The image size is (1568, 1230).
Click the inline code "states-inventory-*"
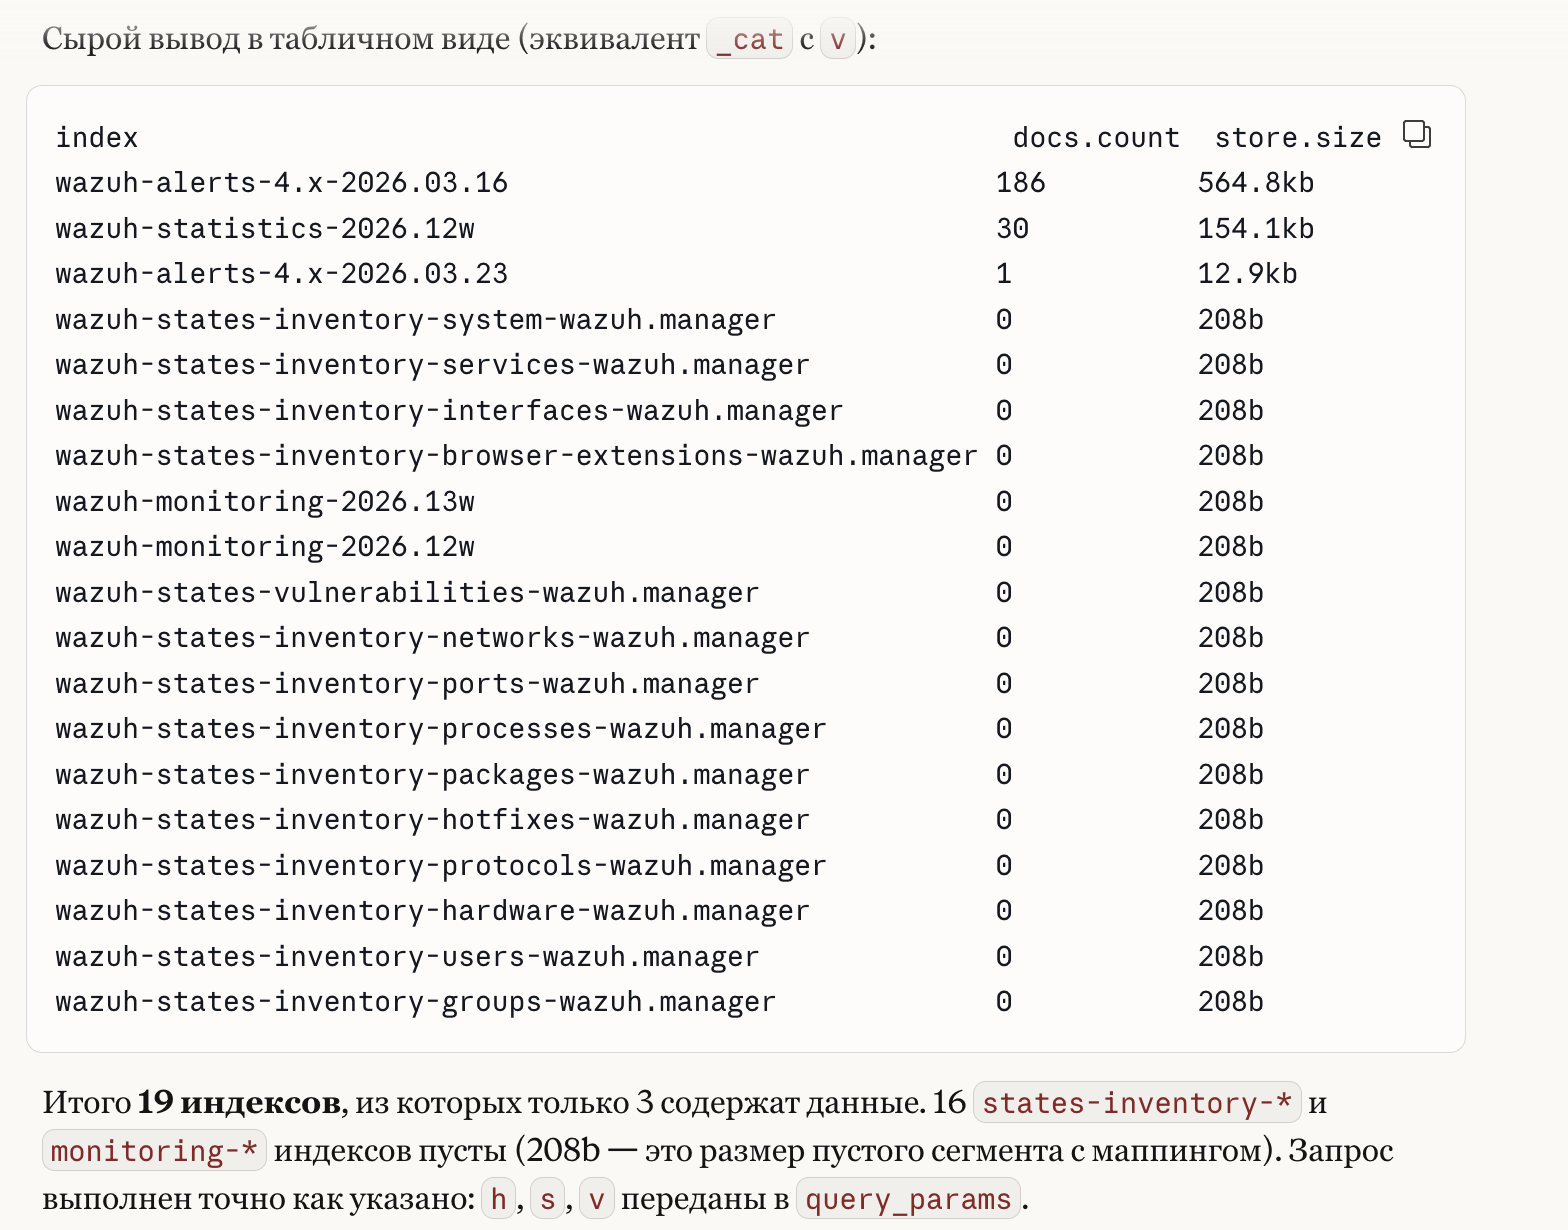pos(1137,1103)
